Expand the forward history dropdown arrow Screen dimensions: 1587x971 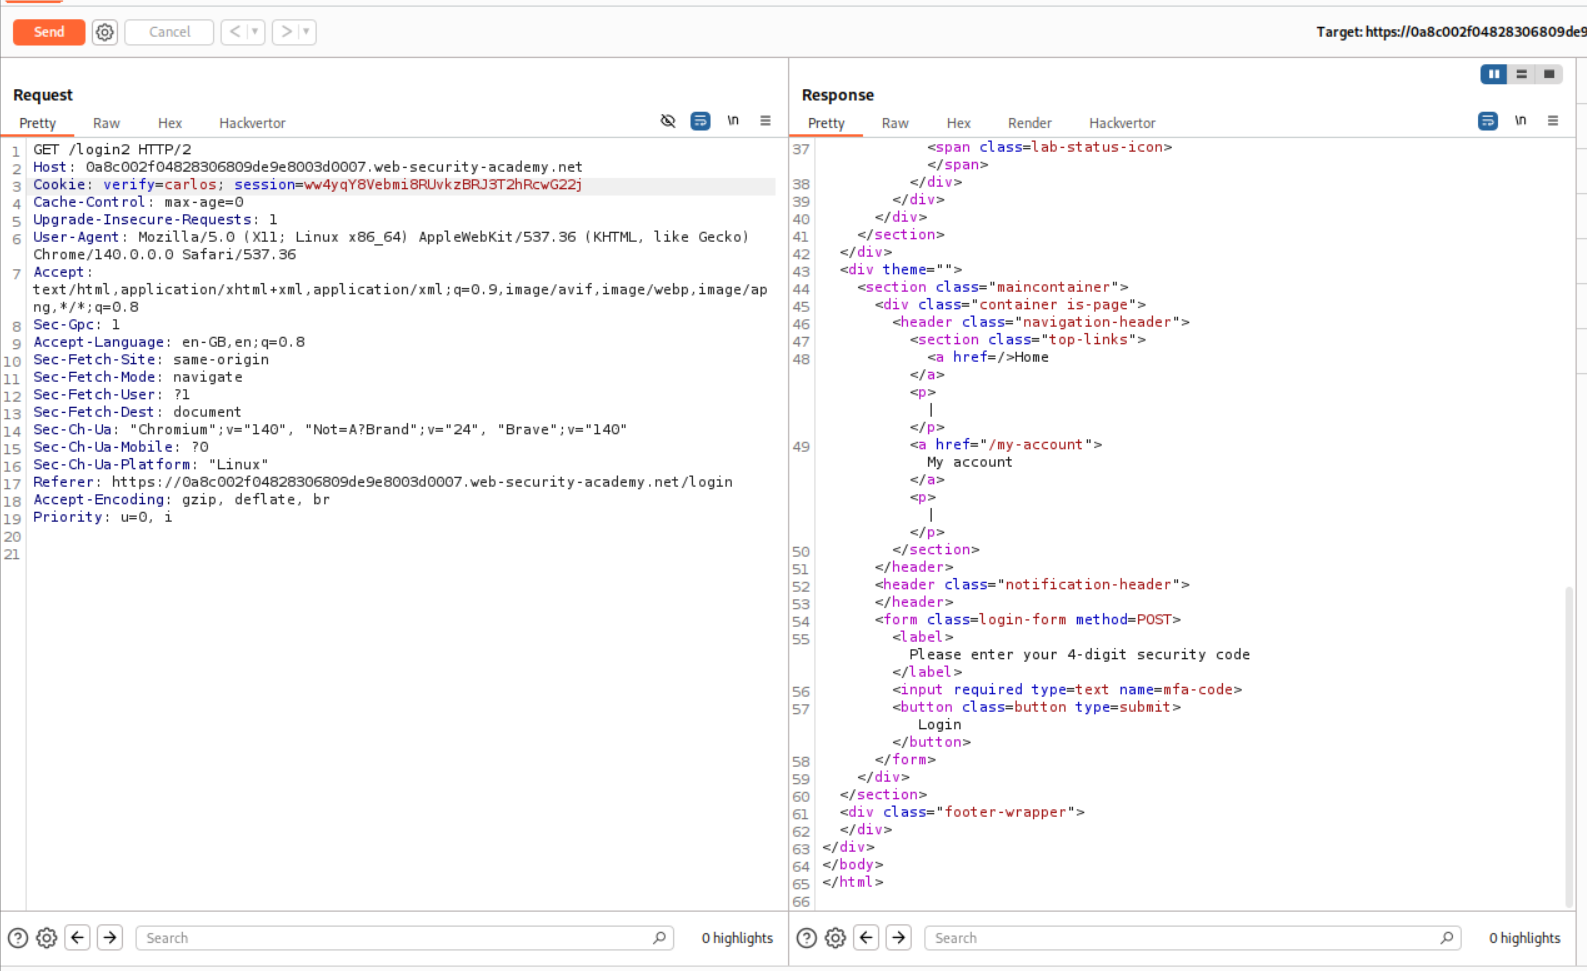pos(306,32)
